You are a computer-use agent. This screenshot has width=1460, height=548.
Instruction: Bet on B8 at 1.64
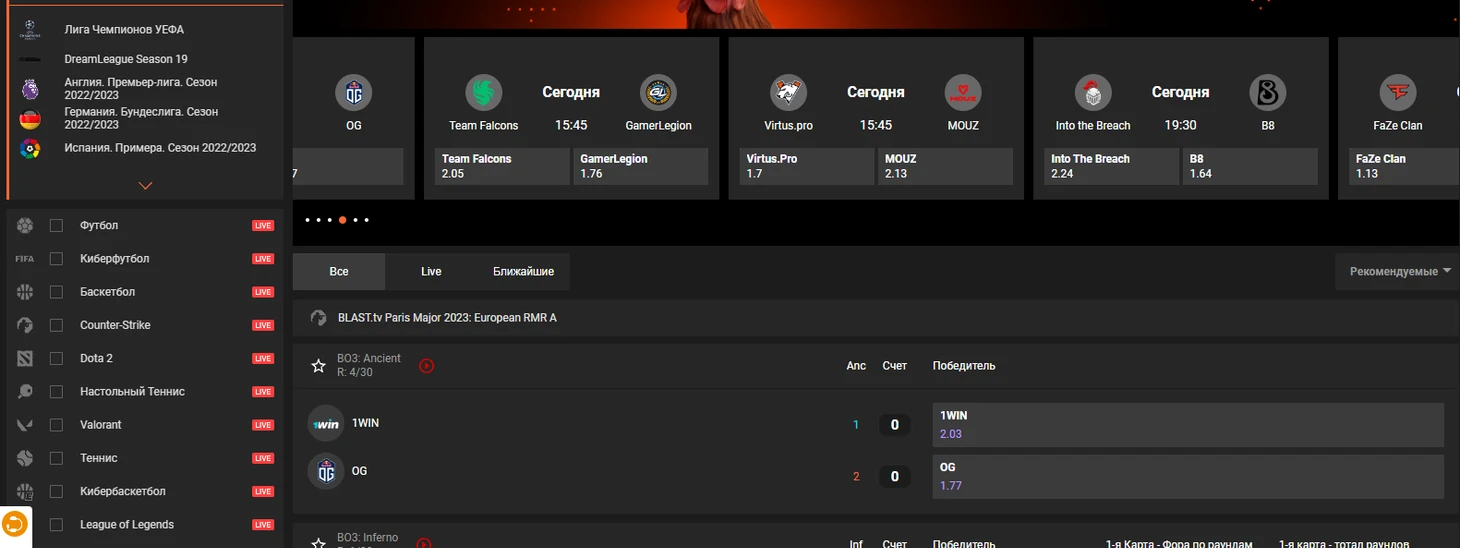tap(1251, 167)
